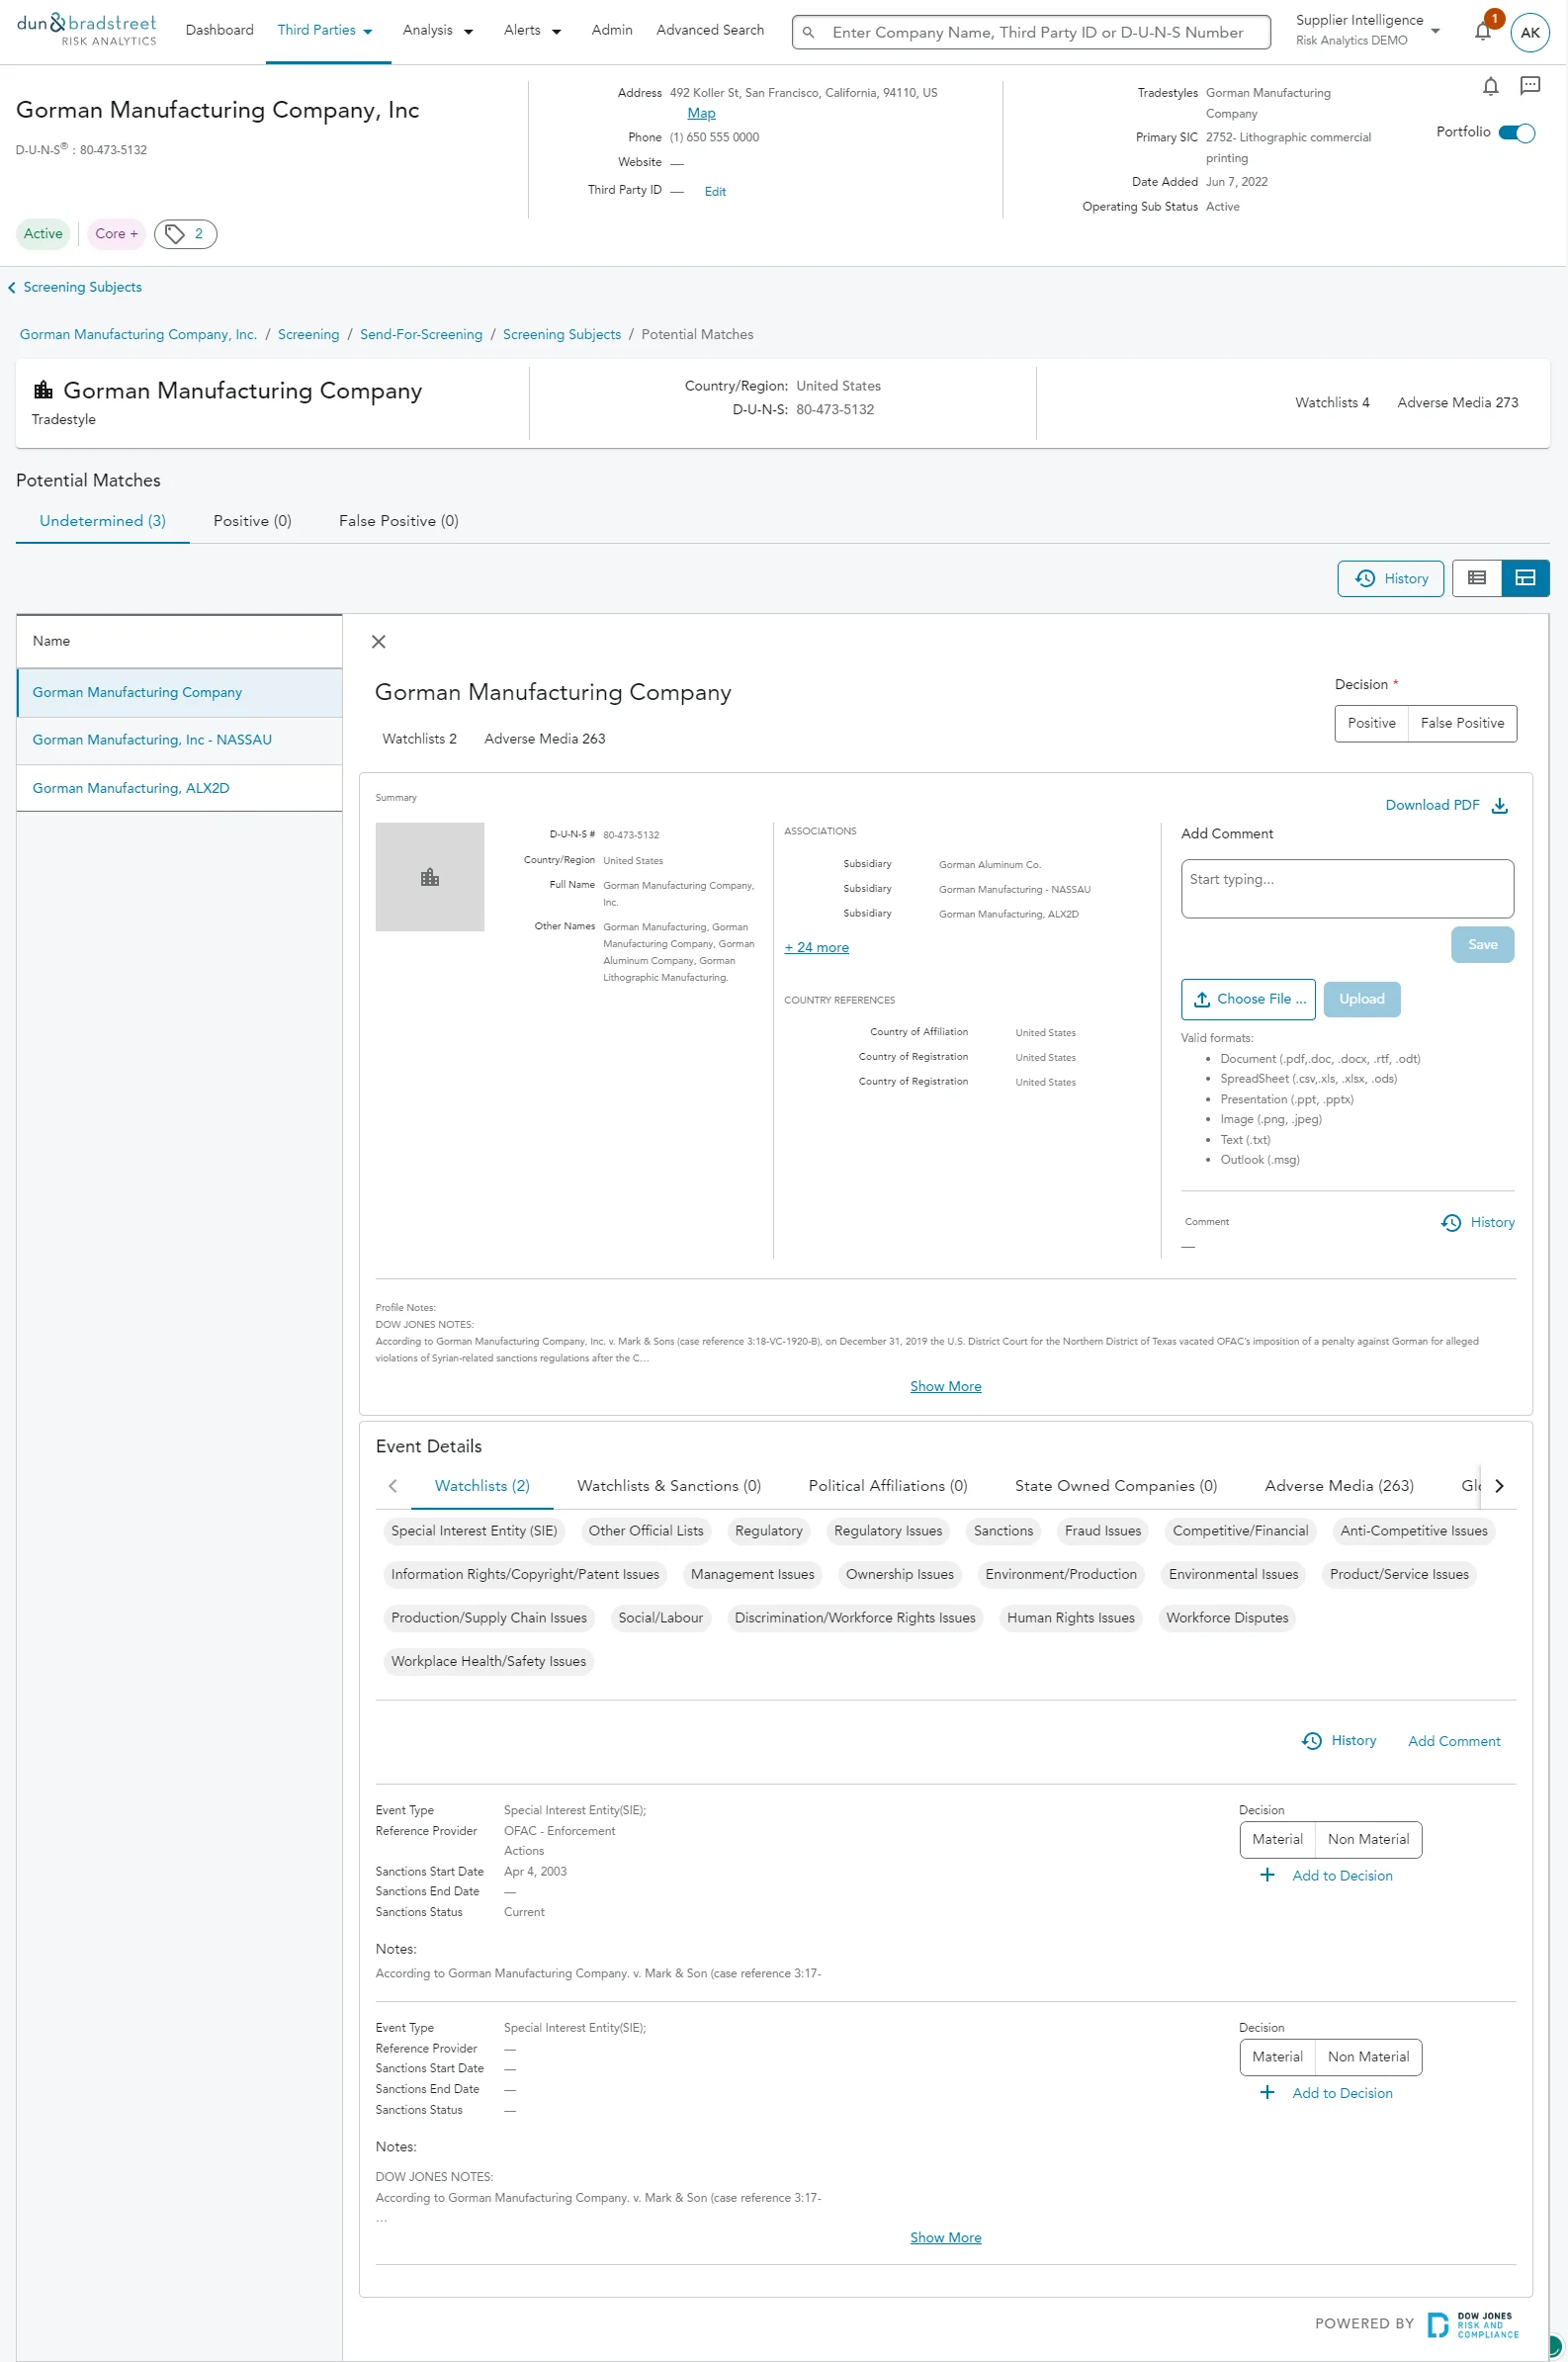Switch to the list view layout
Viewport: 1568px width, 2362px height.
tap(1476, 578)
